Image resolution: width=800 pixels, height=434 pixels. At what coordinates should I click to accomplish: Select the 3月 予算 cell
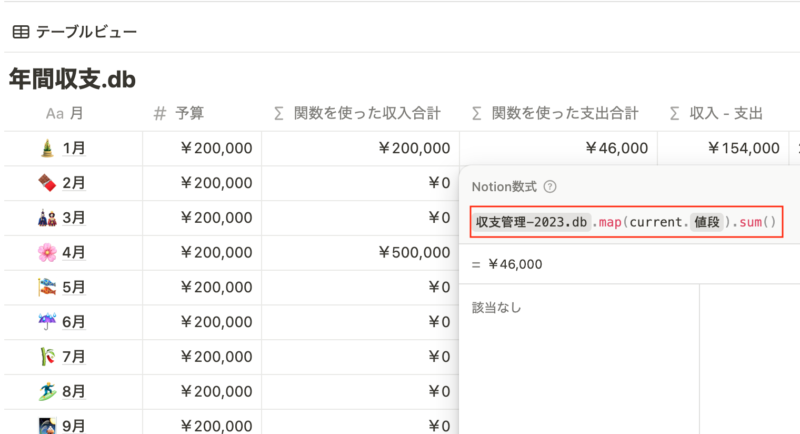(202, 218)
